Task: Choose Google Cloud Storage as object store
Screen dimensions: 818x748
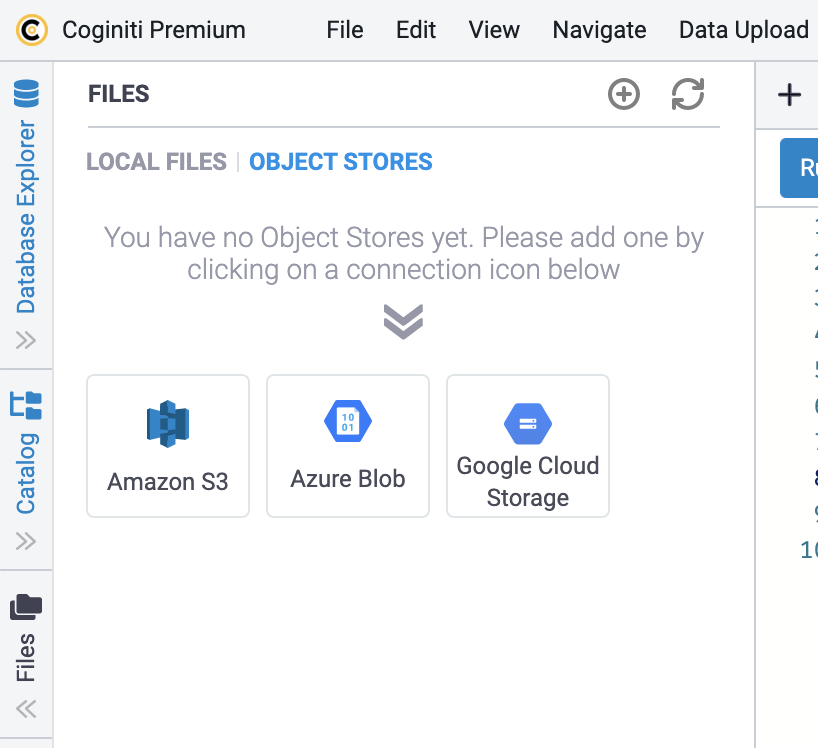Action: pyautogui.click(x=527, y=445)
